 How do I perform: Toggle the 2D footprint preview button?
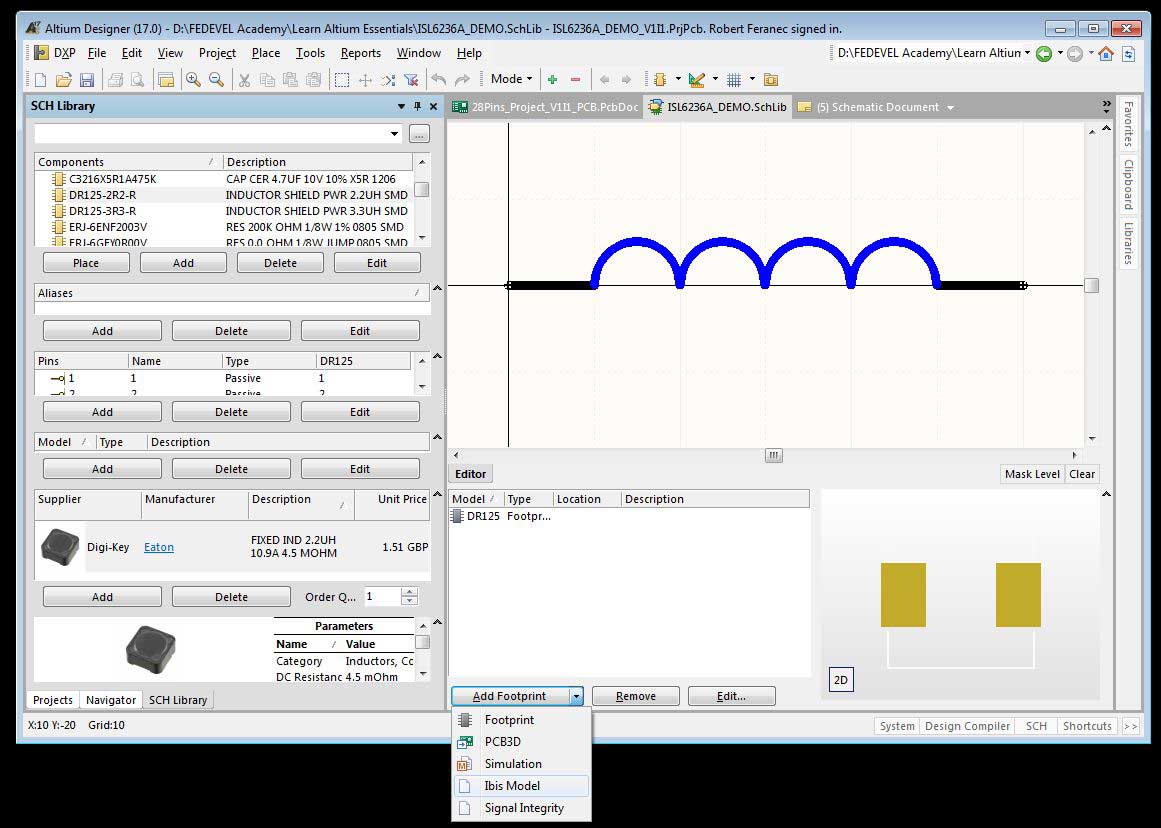point(841,680)
